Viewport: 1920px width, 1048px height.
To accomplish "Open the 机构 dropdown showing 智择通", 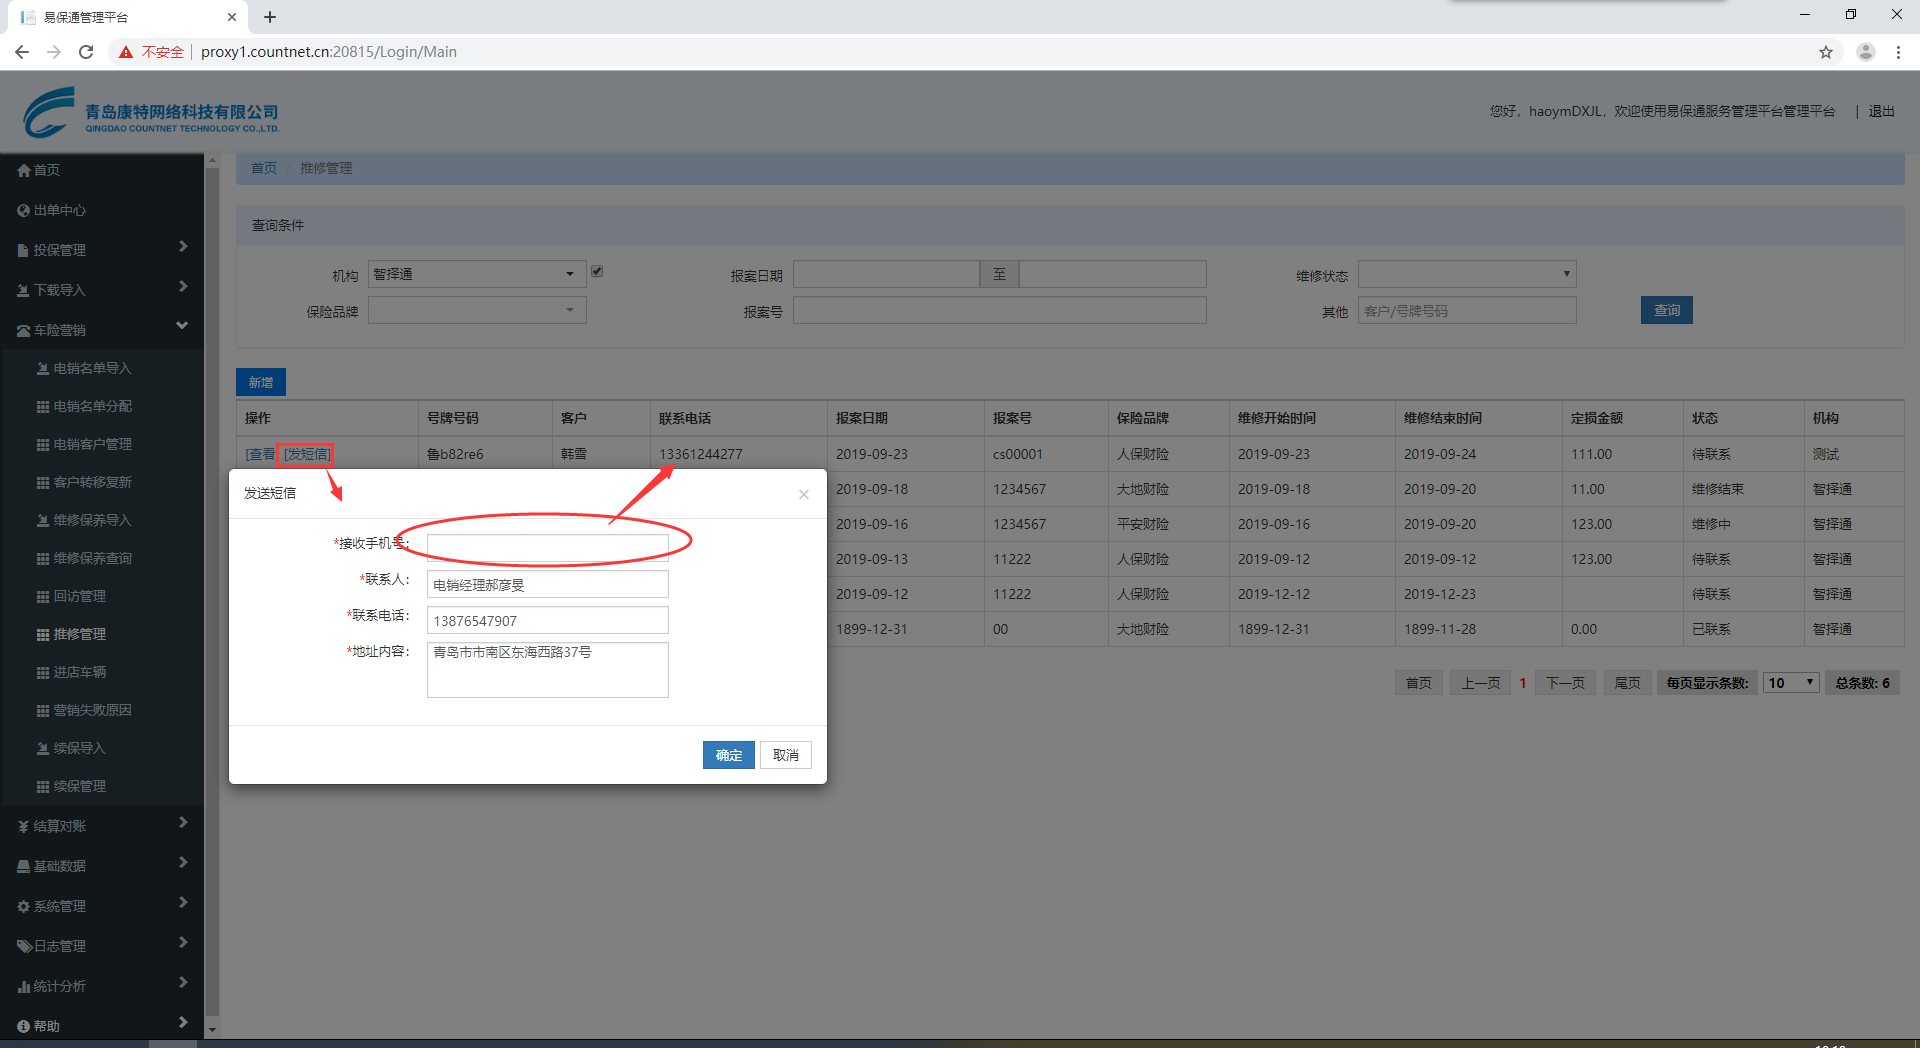I will 476,274.
